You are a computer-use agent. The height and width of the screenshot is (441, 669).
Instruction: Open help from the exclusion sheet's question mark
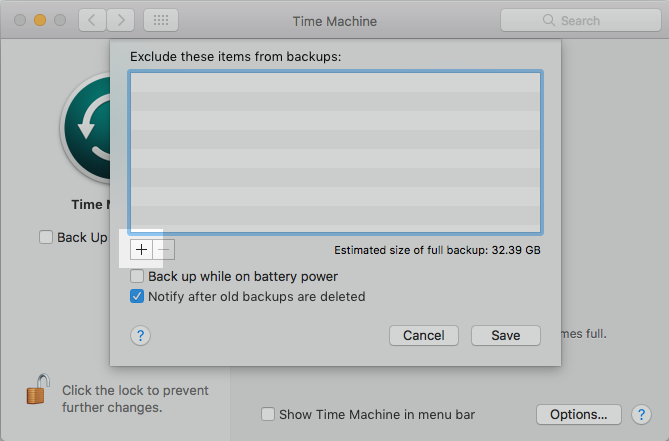click(x=141, y=336)
